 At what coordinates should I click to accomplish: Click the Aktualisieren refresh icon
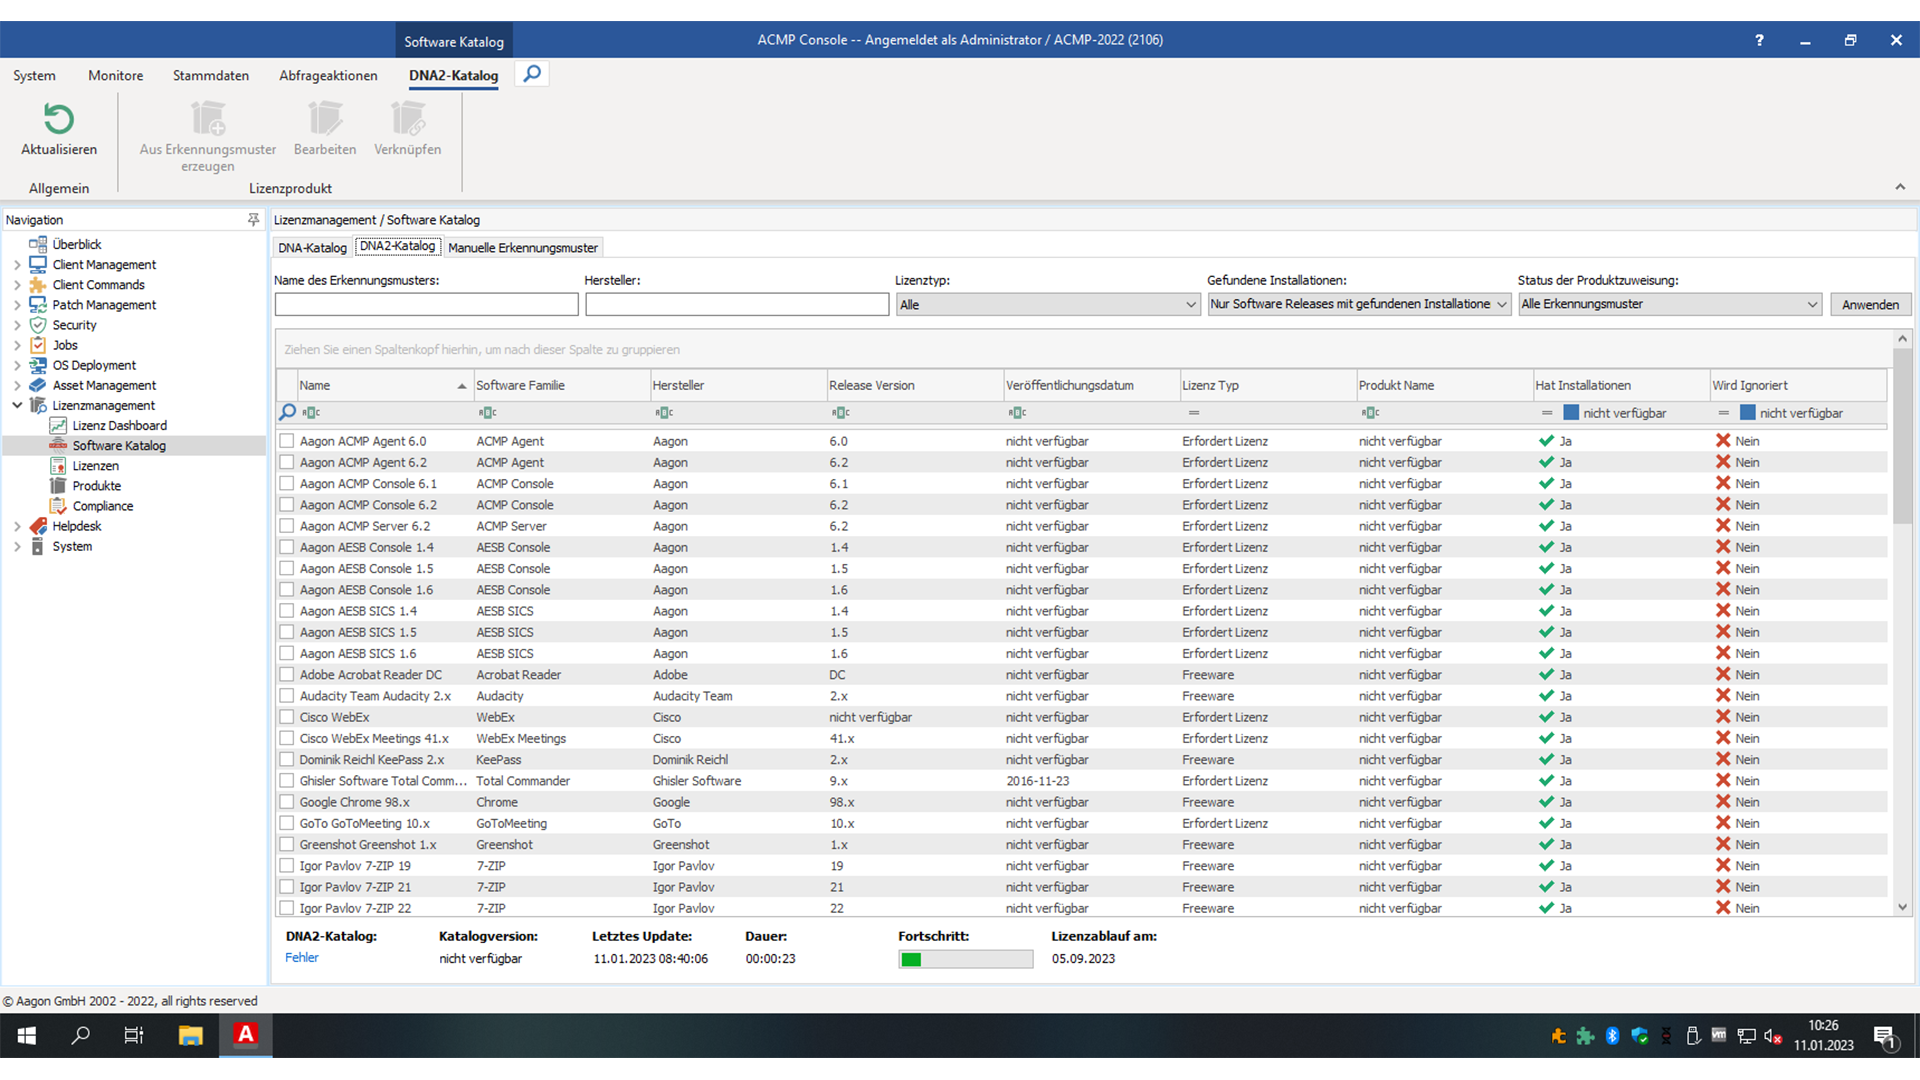59,119
